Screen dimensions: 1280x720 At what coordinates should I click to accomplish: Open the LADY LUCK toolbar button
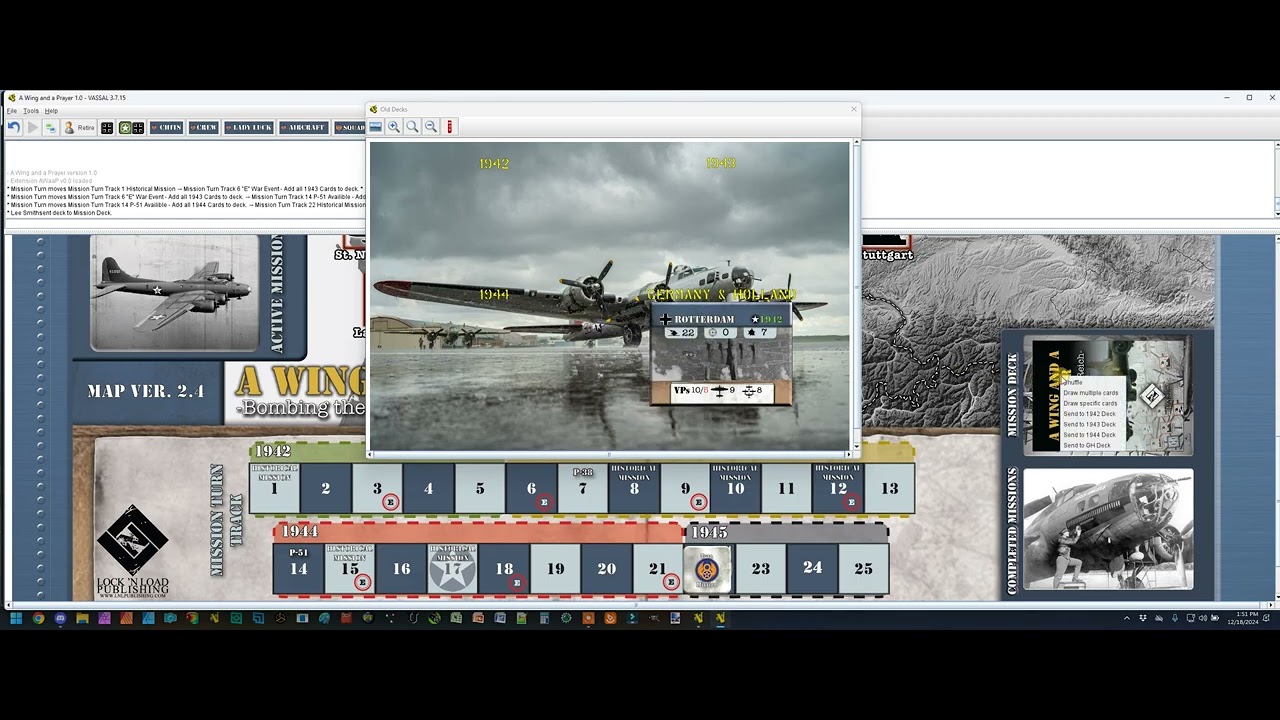point(249,127)
